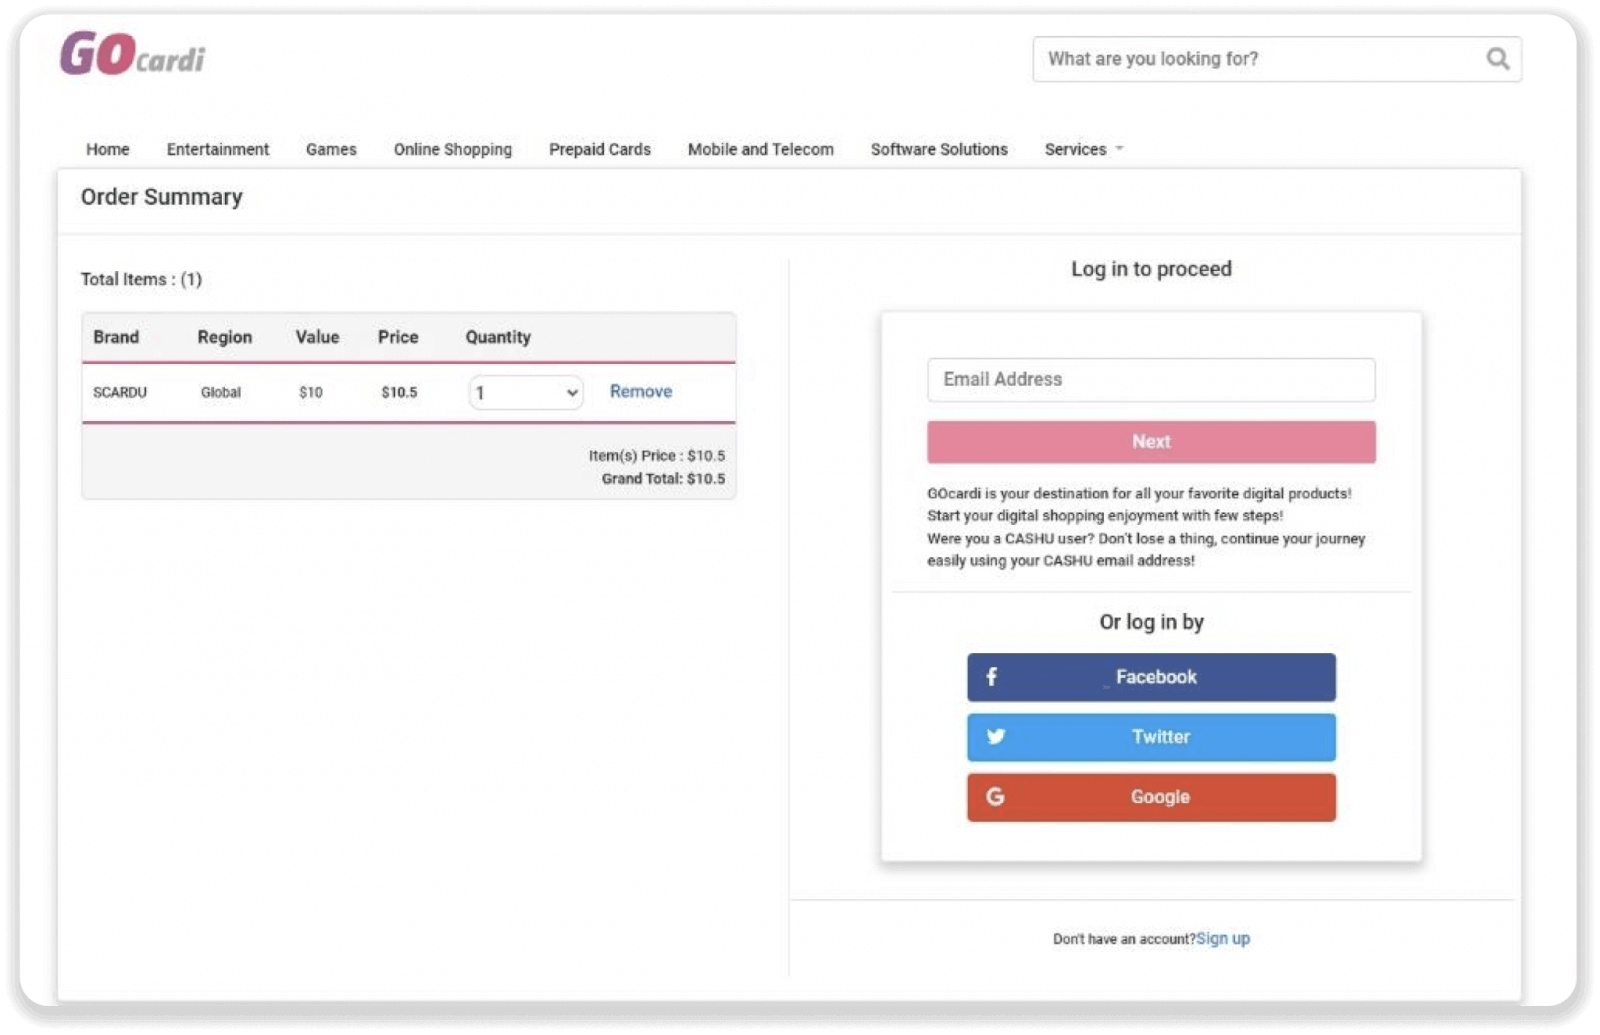1600x1035 pixels.
Task: Follow the Sign up link
Action: (1222, 938)
